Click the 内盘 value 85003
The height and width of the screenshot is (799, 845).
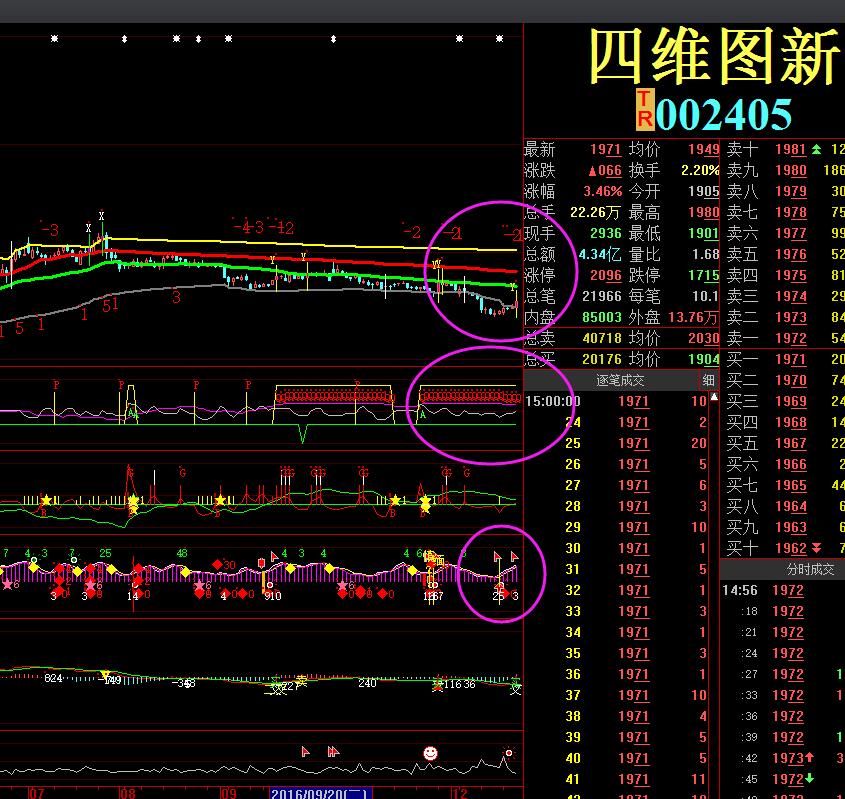click(602, 317)
